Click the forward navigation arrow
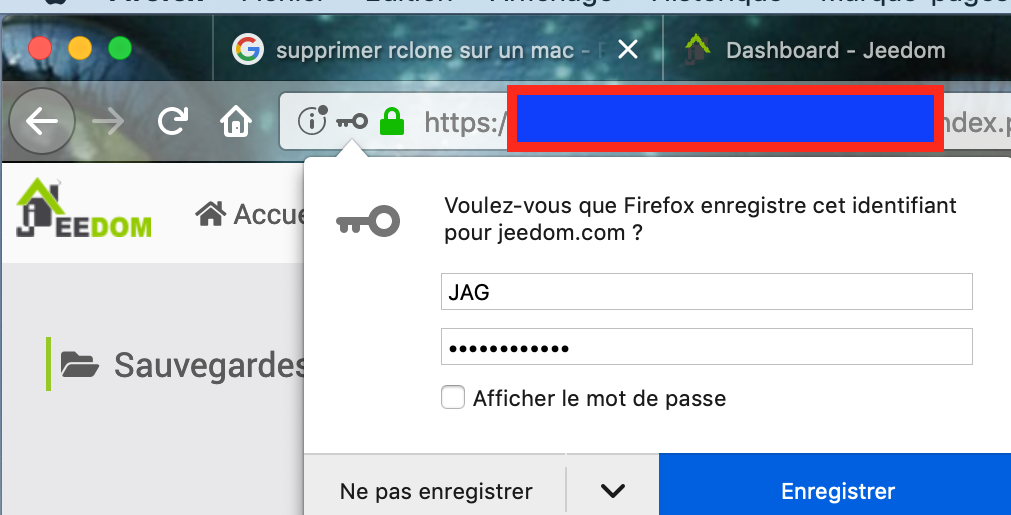The height and width of the screenshot is (515, 1011). pyautogui.click(x=108, y=121)
